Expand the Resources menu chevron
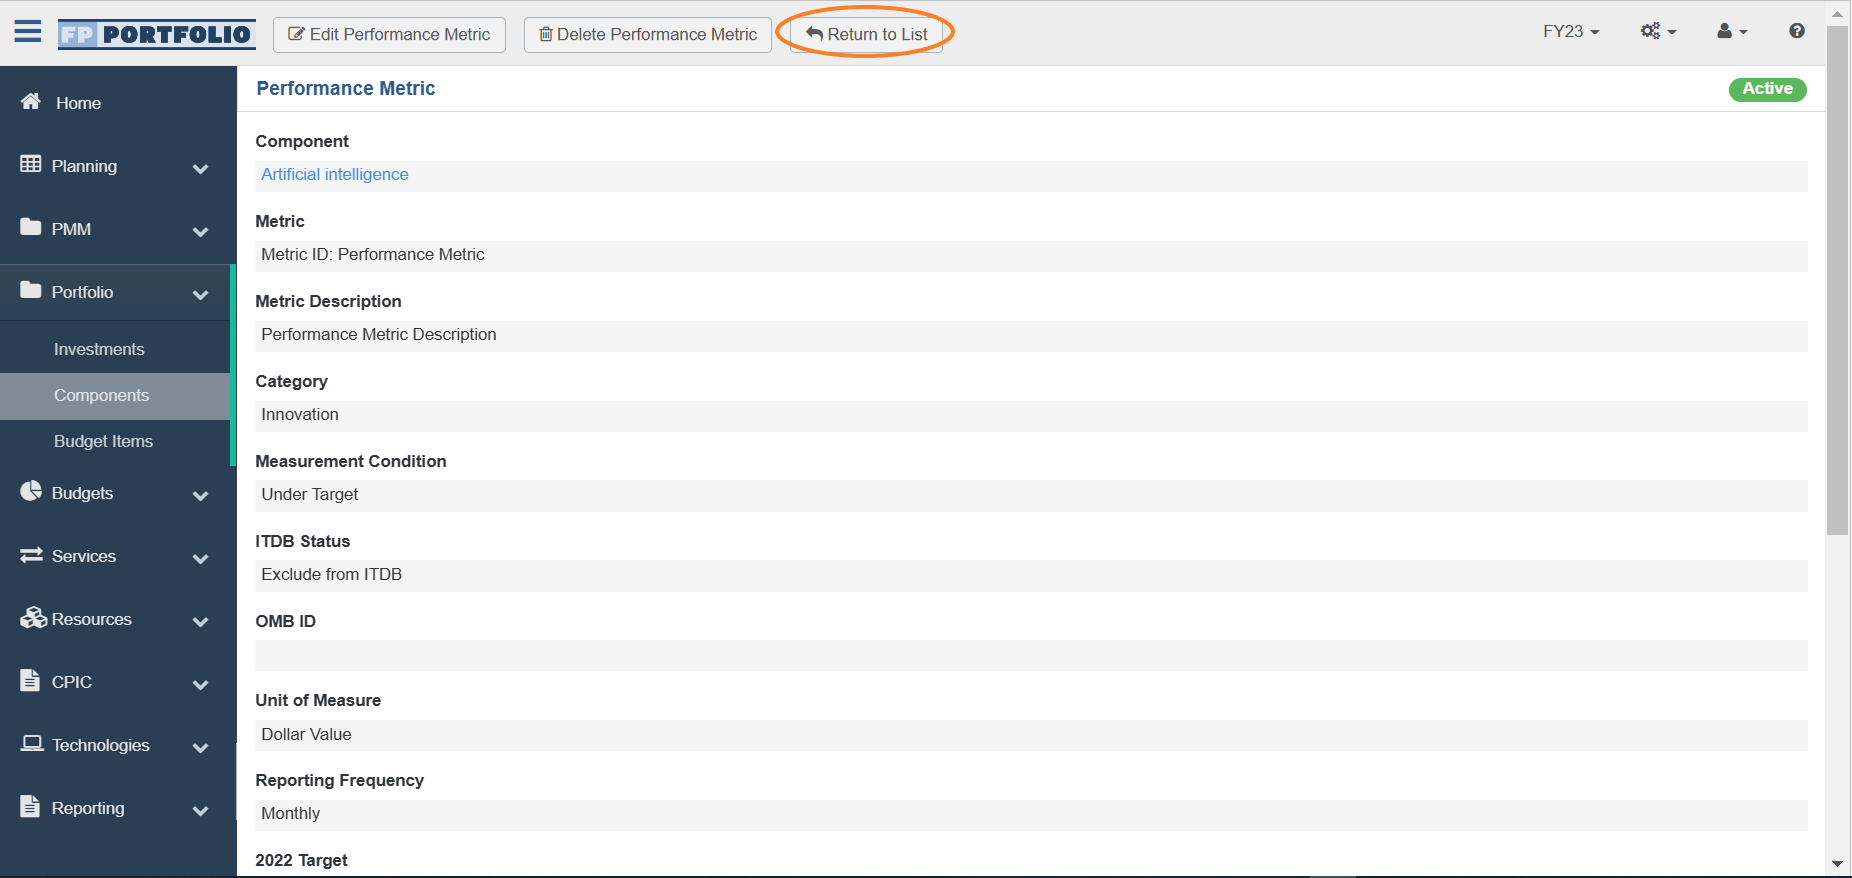 [x=200, y=621]
